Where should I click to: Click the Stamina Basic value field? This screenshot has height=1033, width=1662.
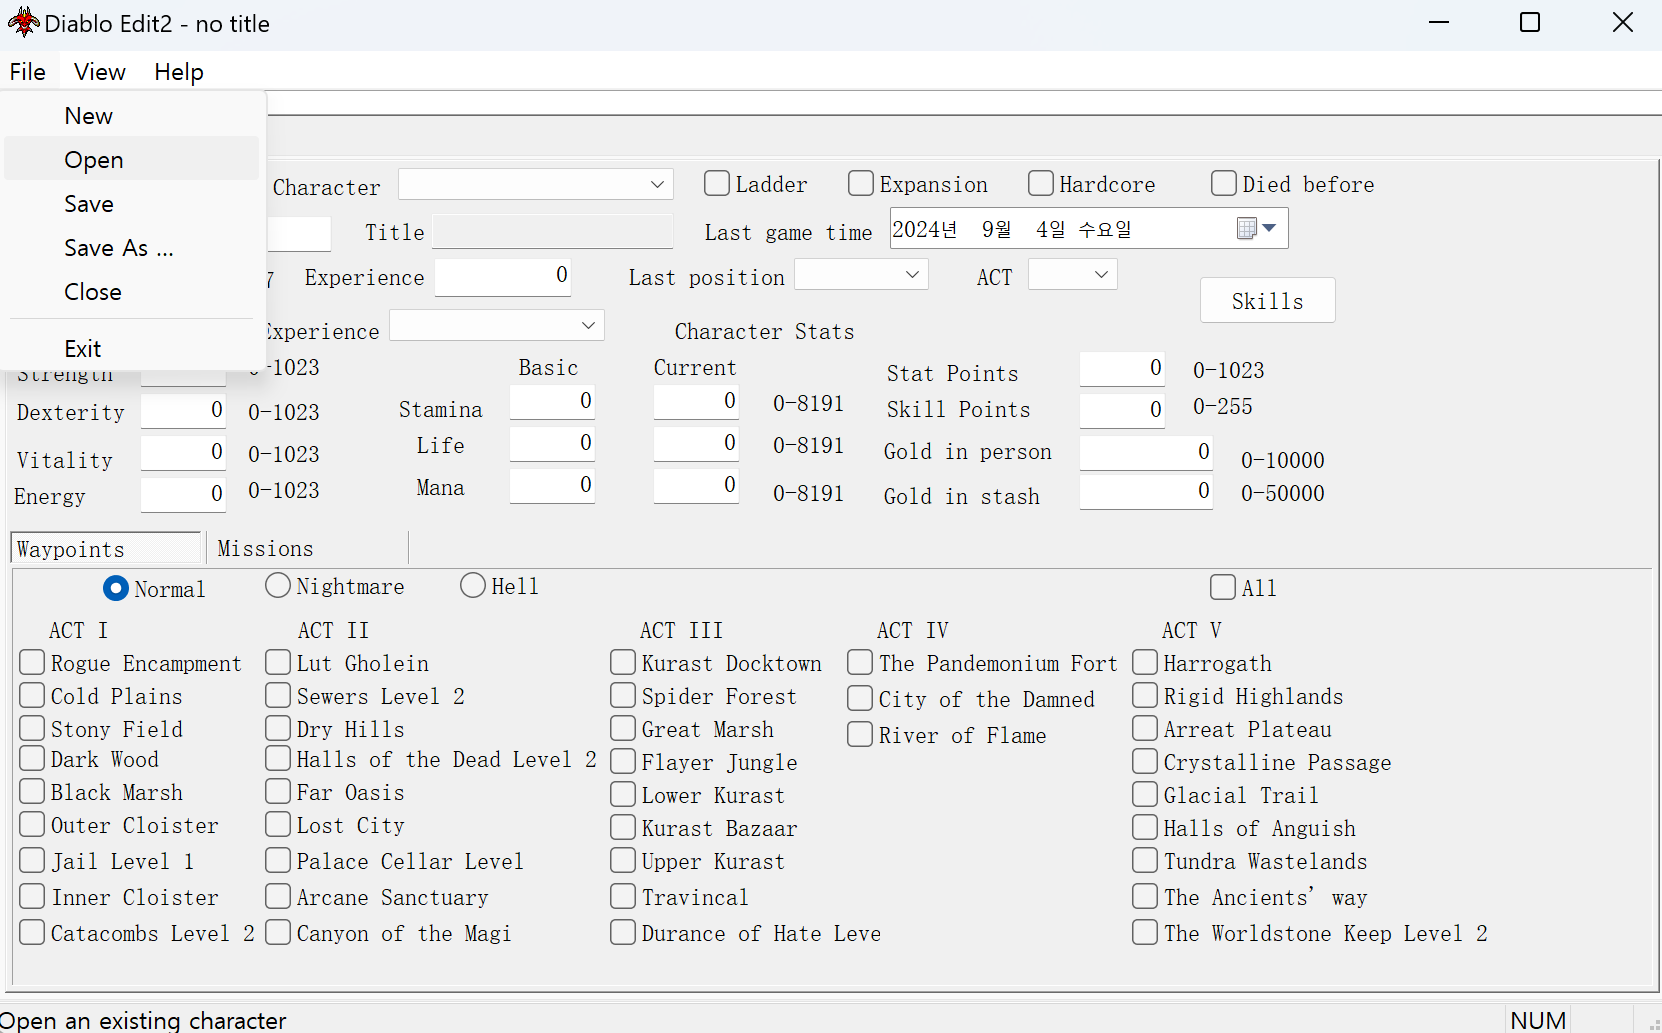point(552,403)
